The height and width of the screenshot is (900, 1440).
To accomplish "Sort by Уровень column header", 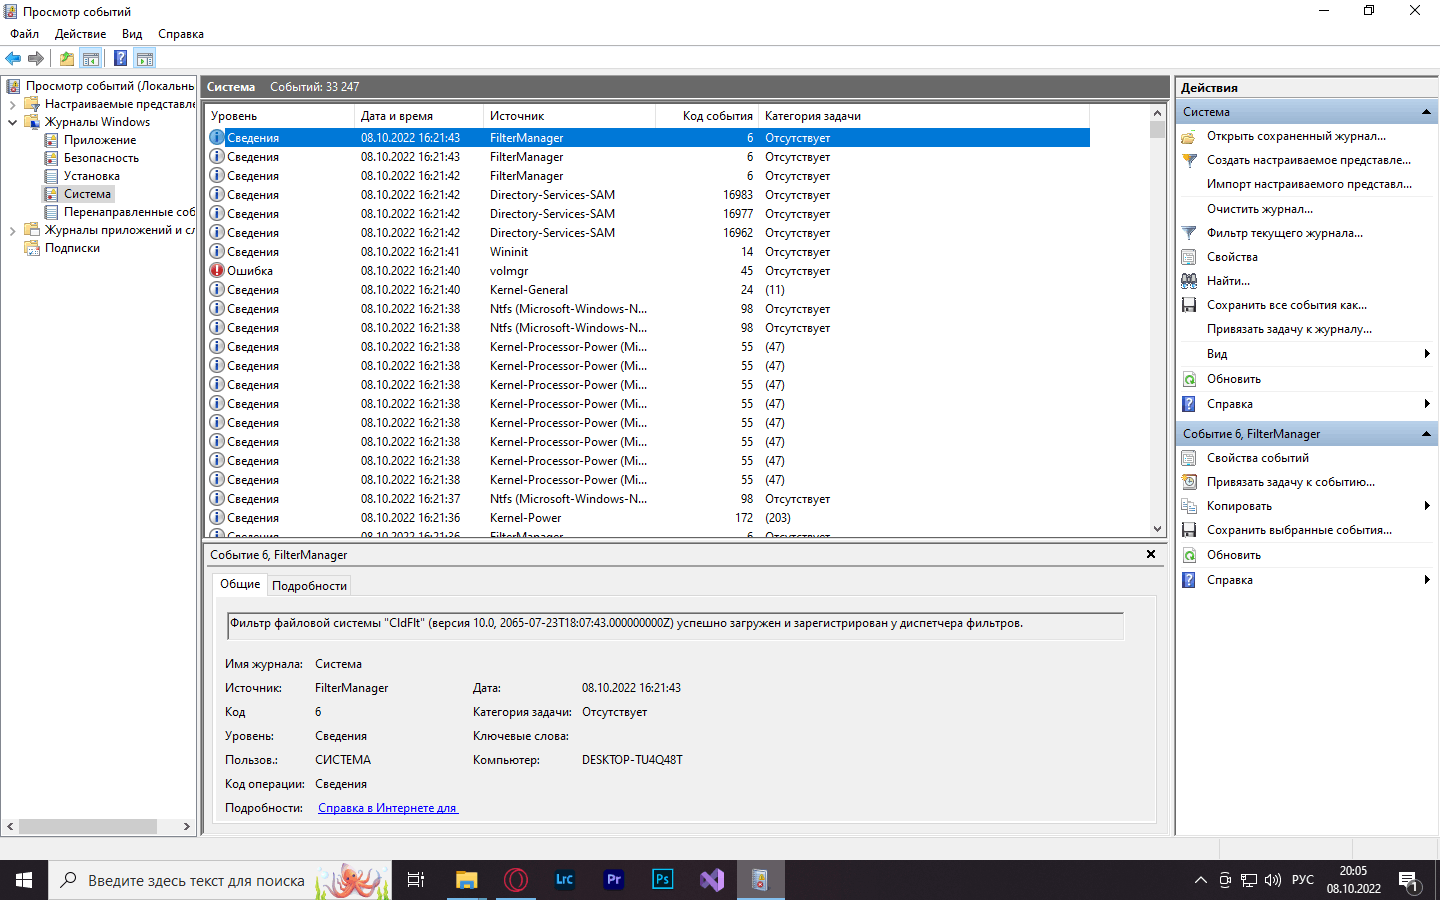I will pyautogui.click(x=280, y=116).
